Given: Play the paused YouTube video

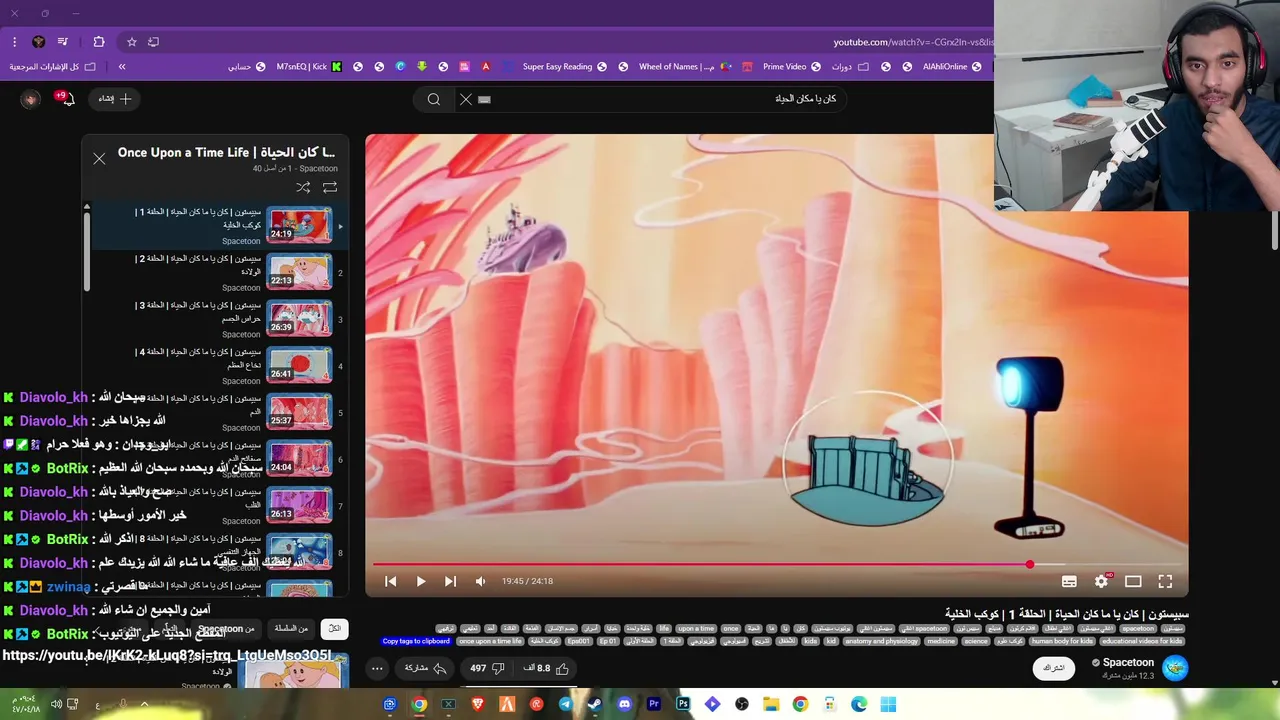Looking at the screenshot, I should [421, 581].
